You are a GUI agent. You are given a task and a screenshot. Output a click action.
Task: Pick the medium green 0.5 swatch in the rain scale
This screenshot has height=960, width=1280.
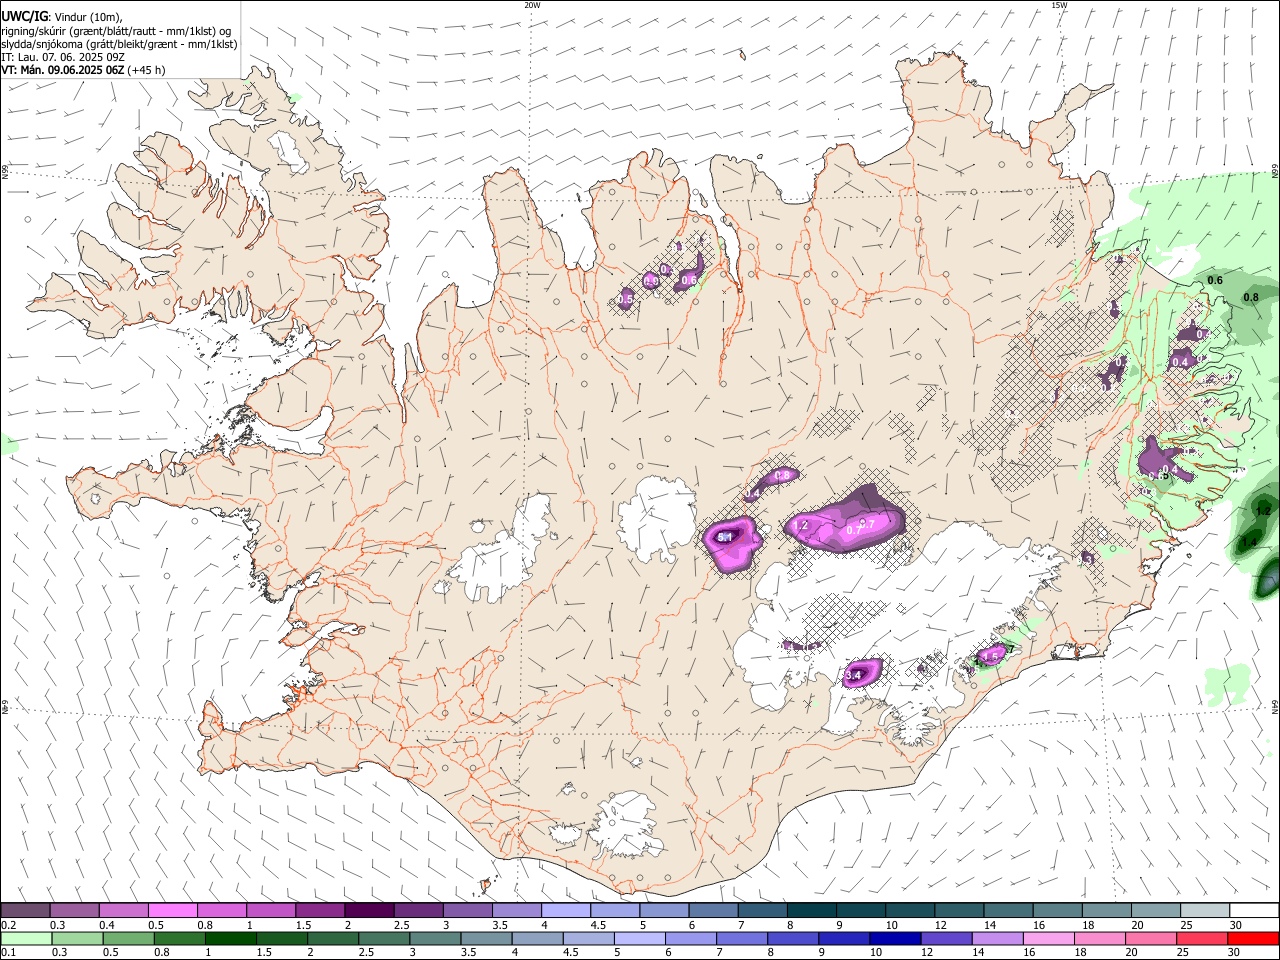[x=128, y=939]
